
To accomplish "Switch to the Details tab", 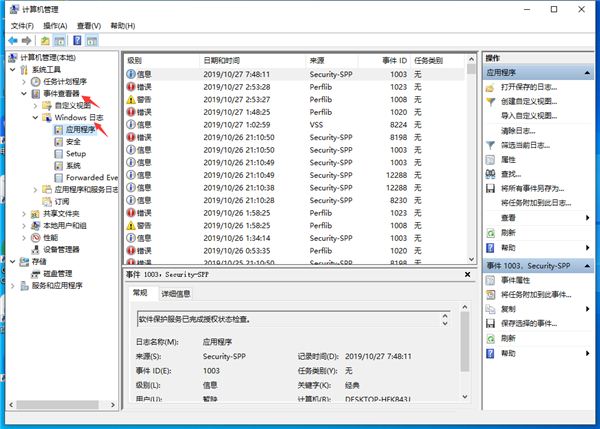I will pyautogui.click(x=177, y=293).
